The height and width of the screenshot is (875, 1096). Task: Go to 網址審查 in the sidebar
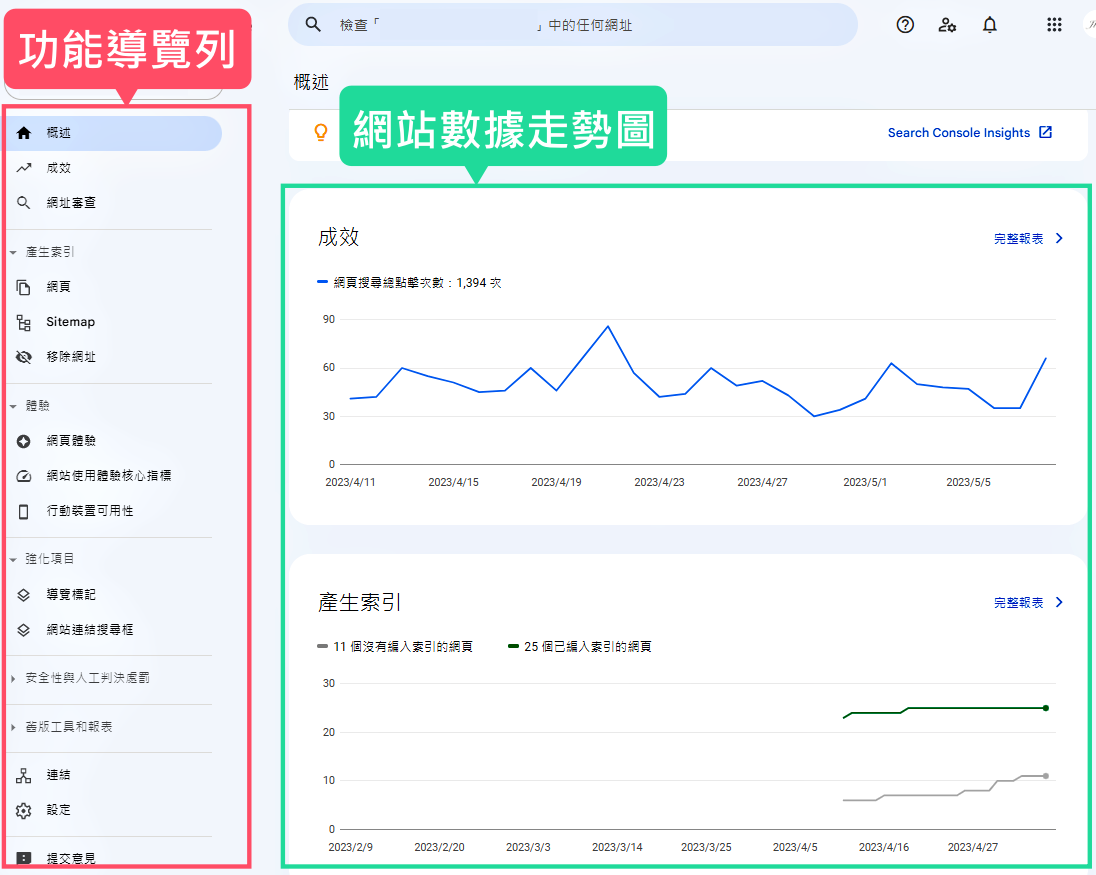71,203
